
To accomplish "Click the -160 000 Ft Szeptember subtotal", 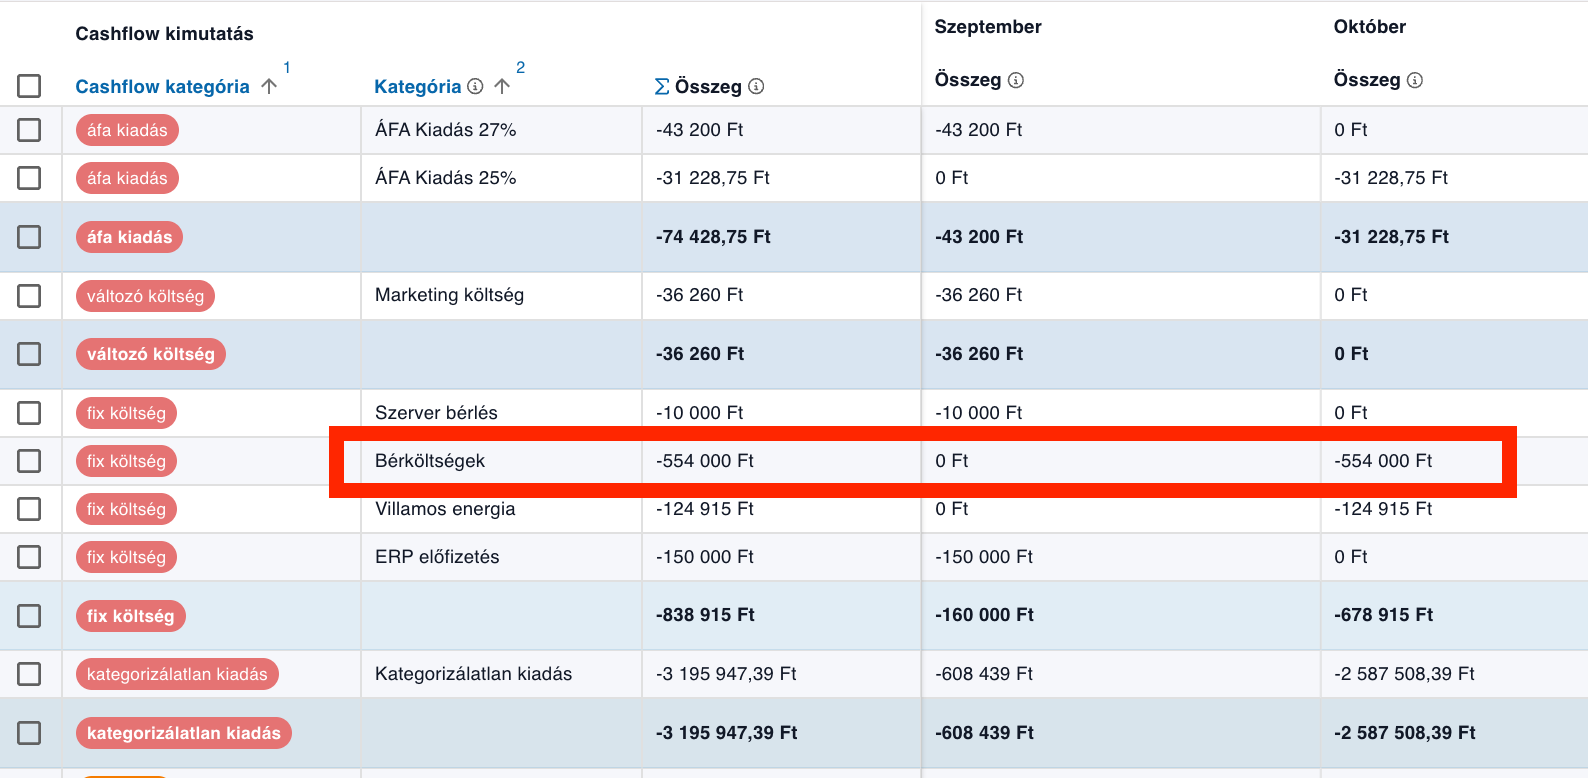I will [984, 615].
